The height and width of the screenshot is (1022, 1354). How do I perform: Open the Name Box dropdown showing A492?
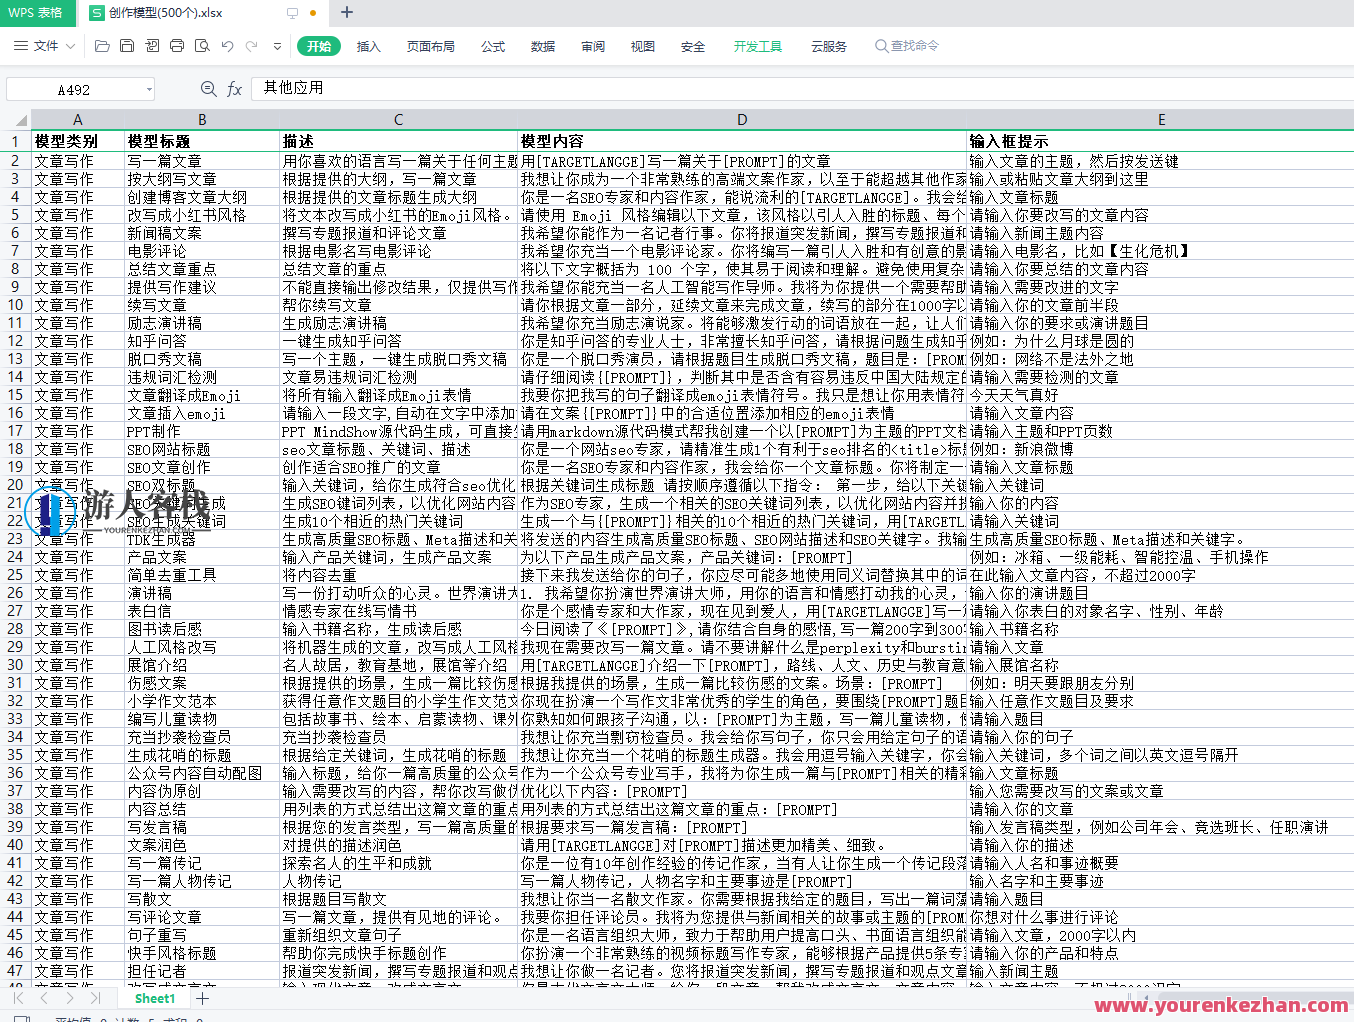tap(148, 88)
